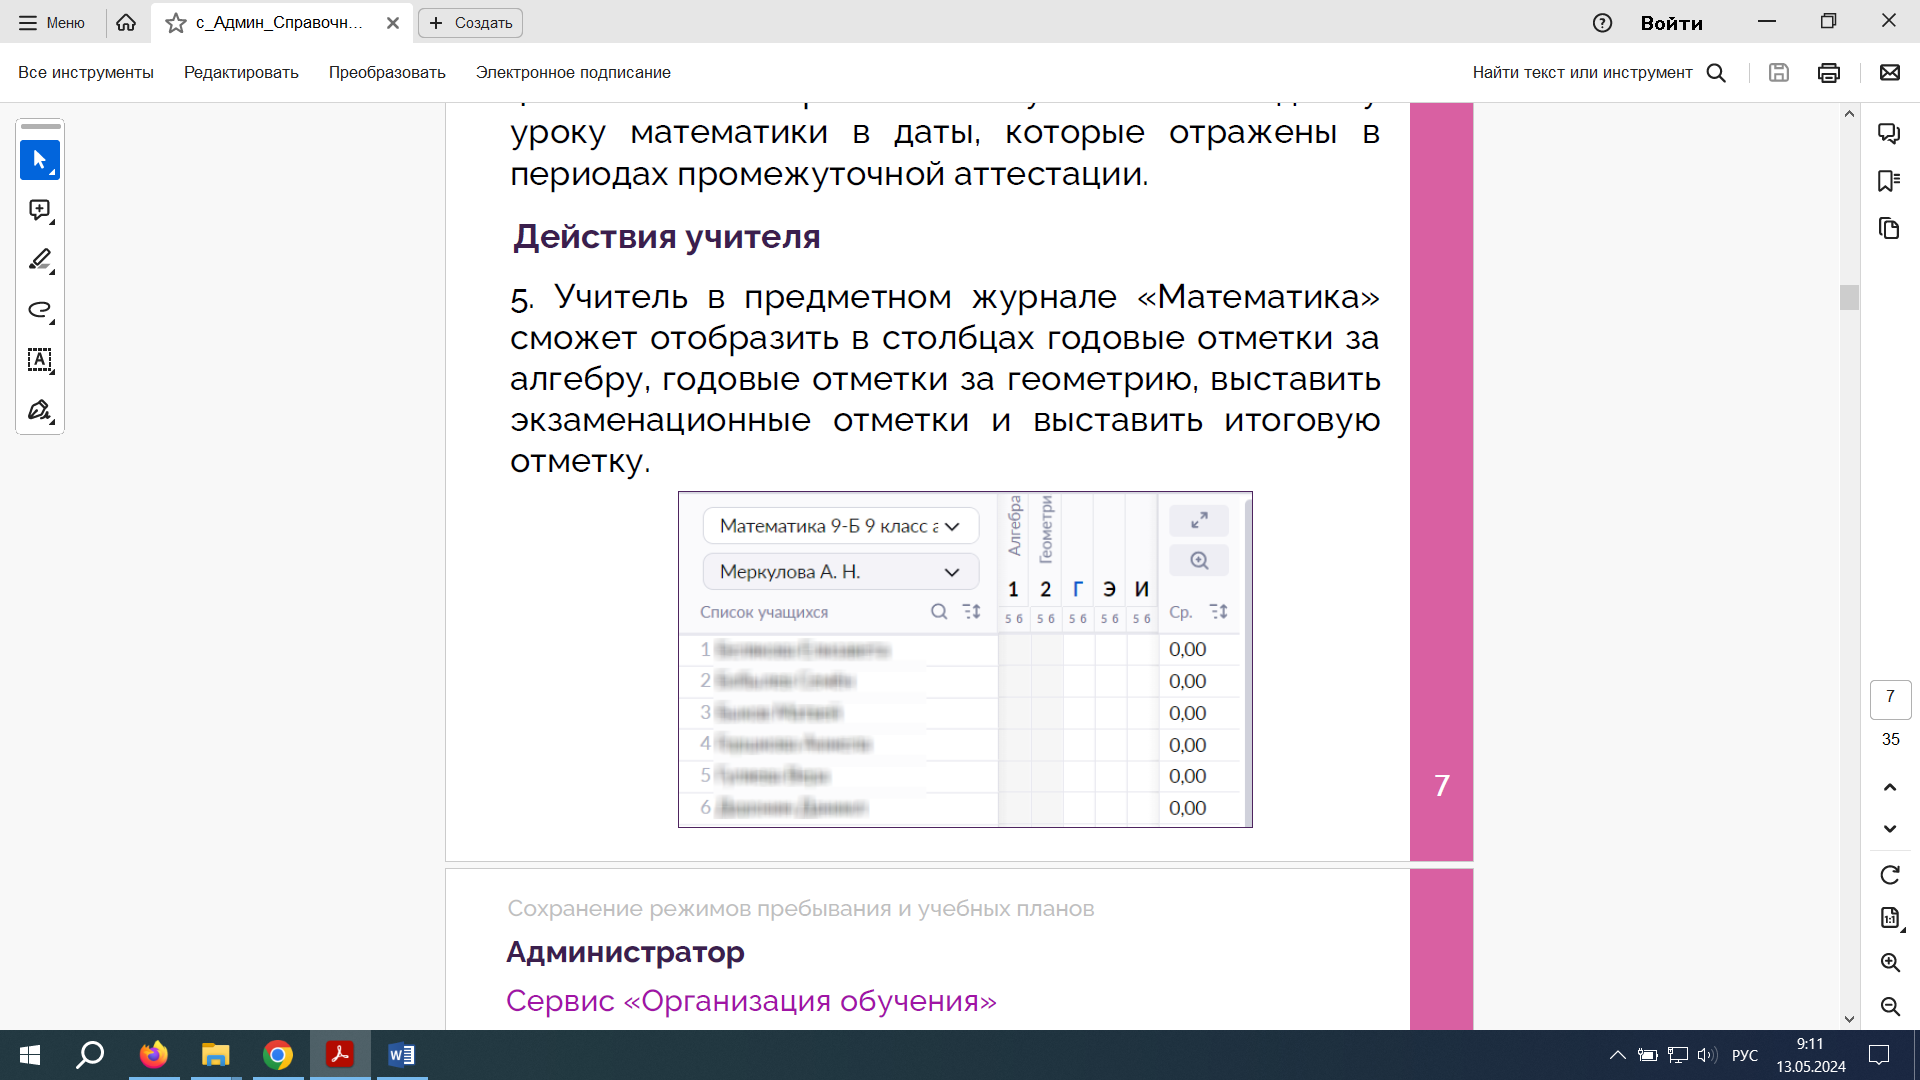
Task: Open the Преобразовать menu
Action: click(x=387, y=72)
